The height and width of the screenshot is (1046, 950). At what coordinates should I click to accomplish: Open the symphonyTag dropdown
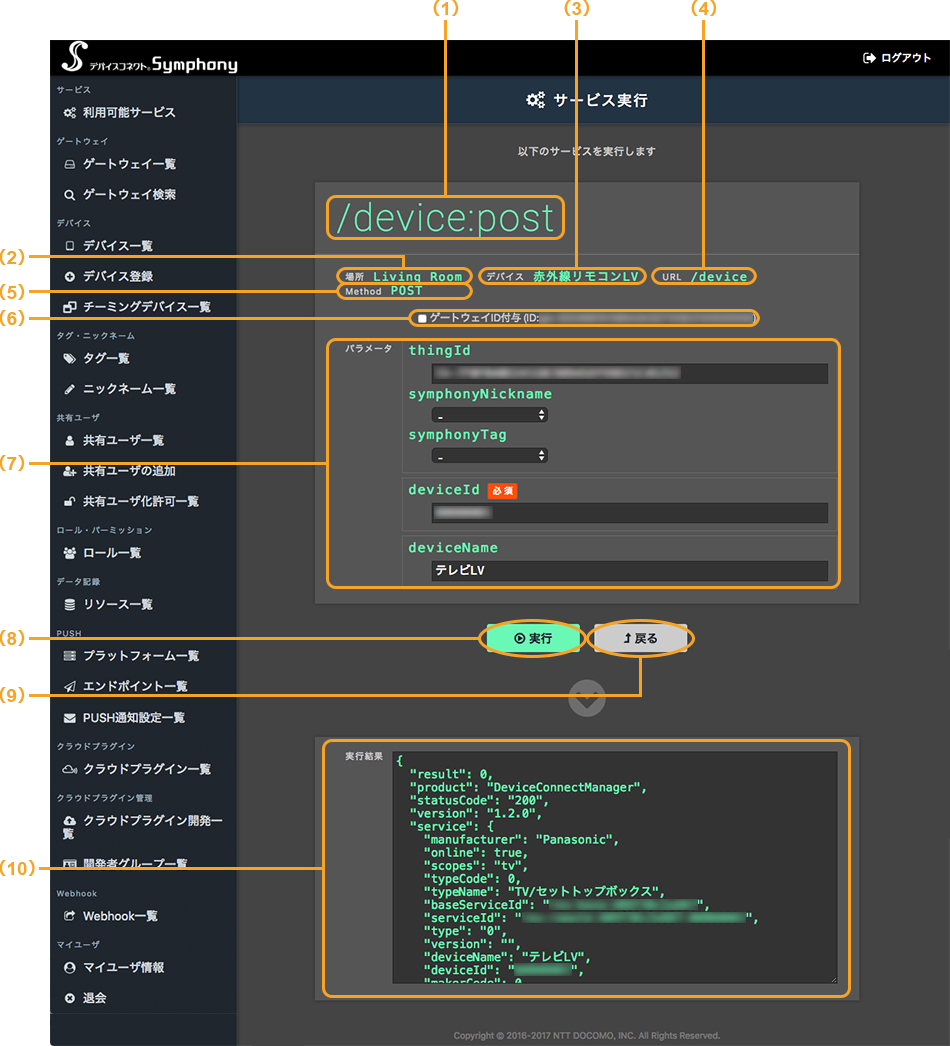490,456
